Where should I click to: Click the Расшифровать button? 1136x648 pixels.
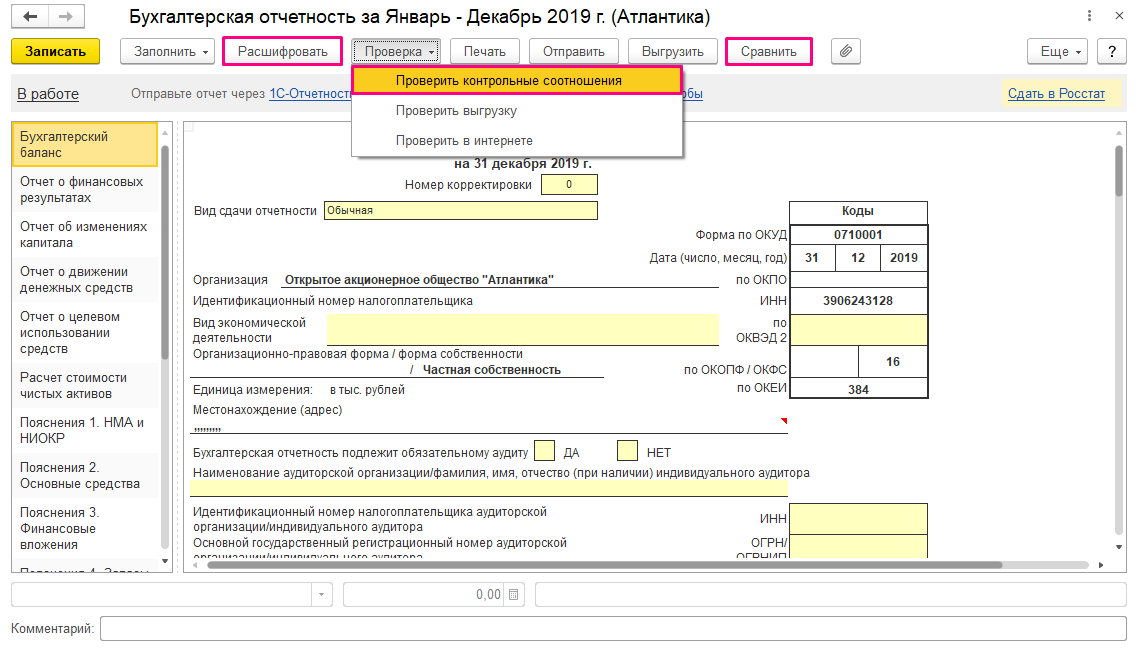pos(282,51)
